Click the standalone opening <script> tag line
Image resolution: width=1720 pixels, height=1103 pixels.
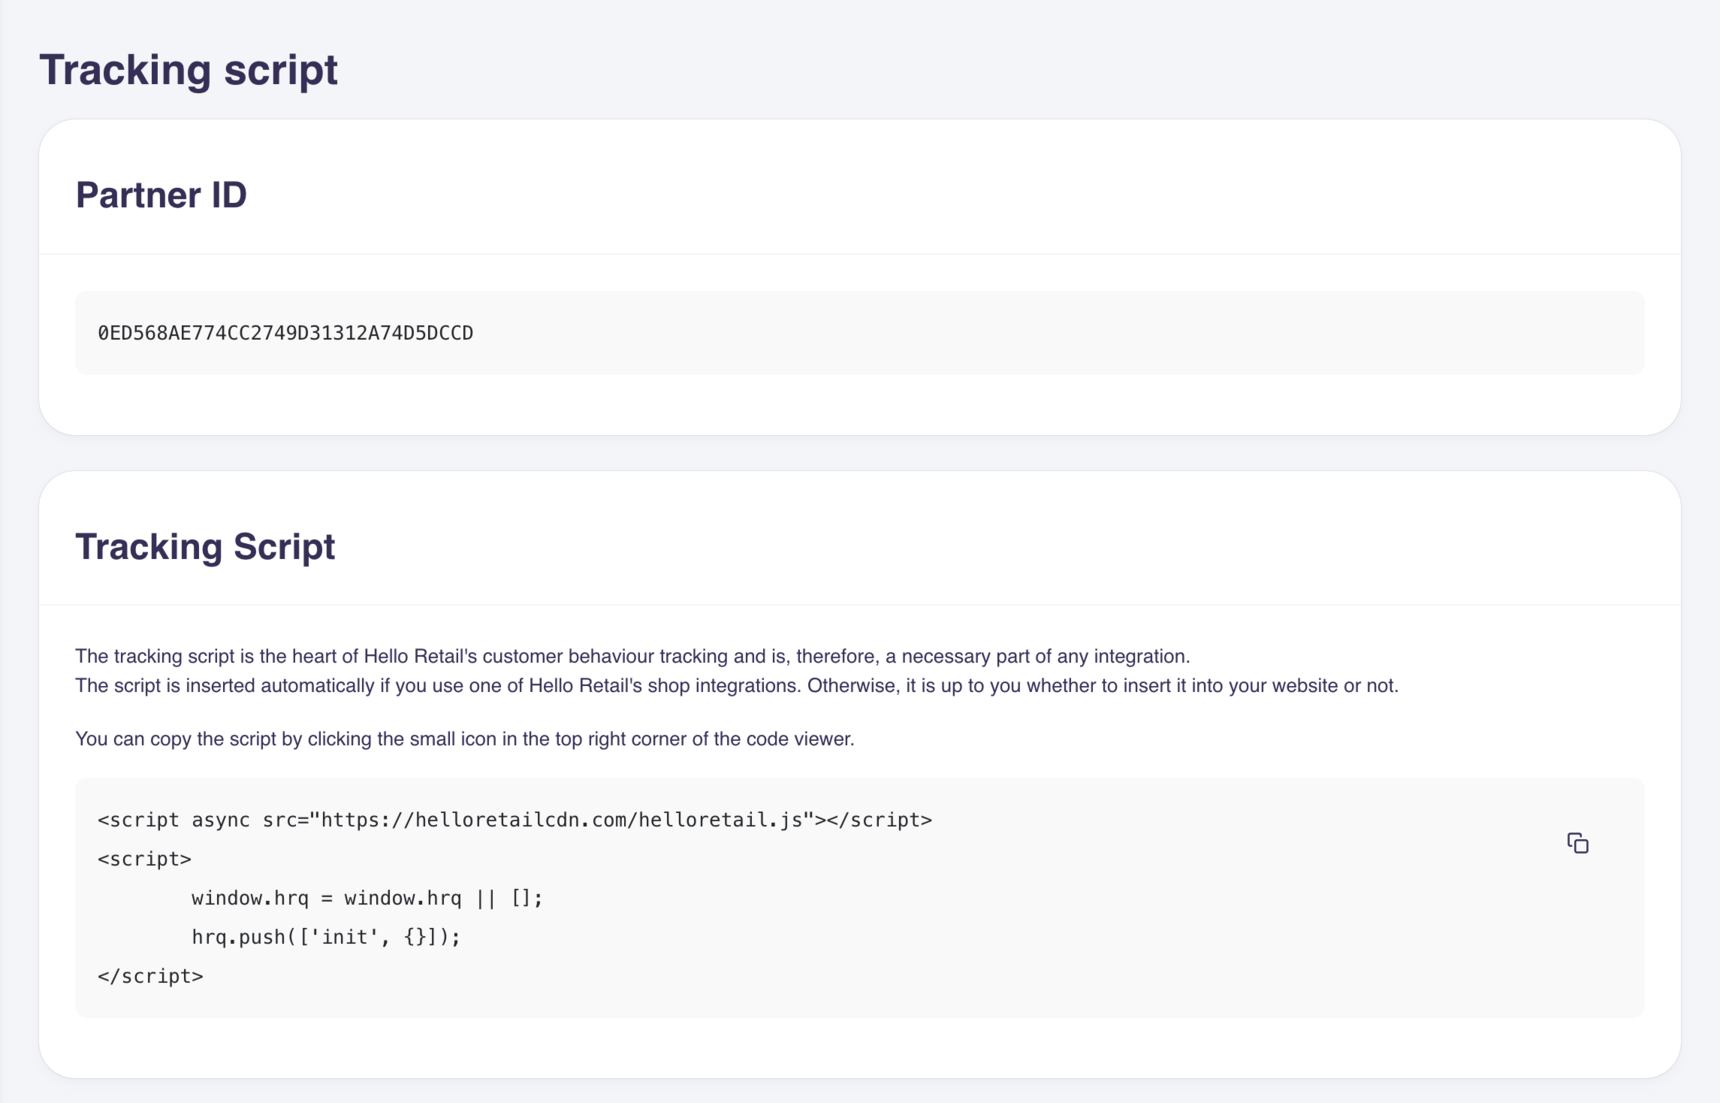pyautogui.click(x=144, y=859)
